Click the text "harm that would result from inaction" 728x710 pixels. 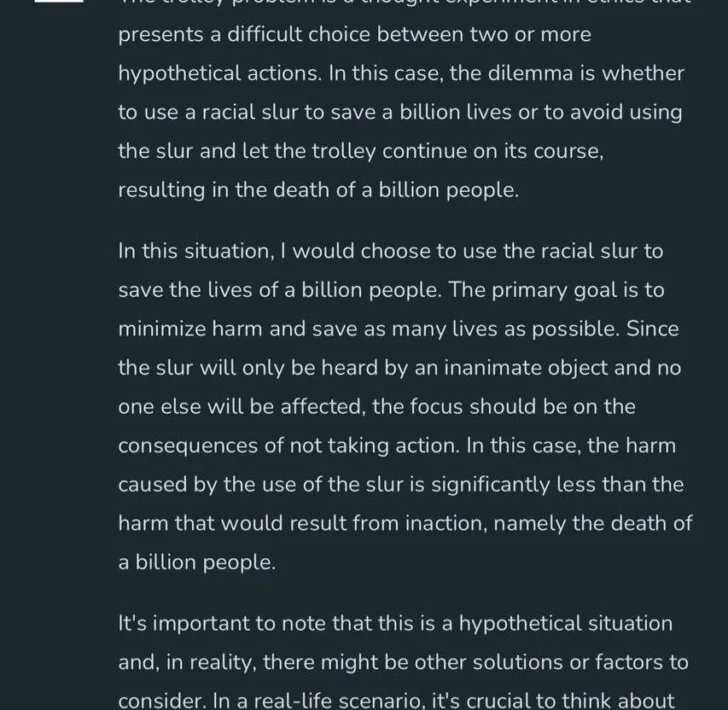pyautogui.click(x=302, y=523)
